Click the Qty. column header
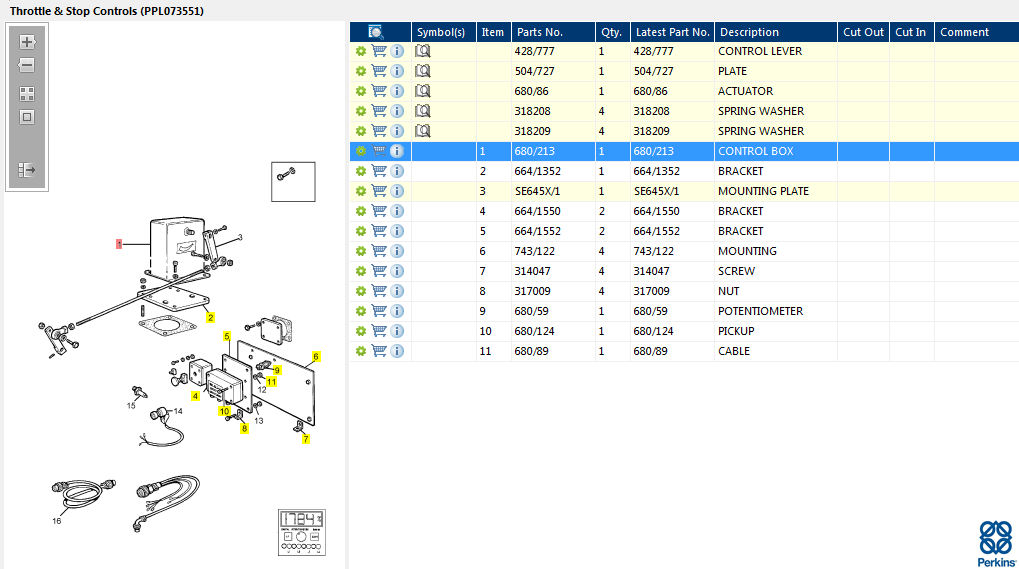This screenshot has width=1019, height=569. (x=612, y=32)
